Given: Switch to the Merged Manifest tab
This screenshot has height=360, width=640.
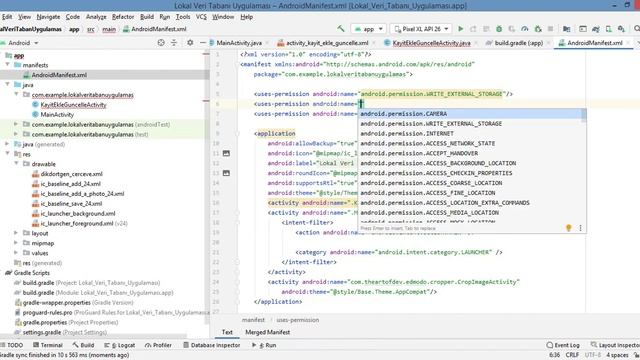Looking at the screenshot, I should (267, 332).
